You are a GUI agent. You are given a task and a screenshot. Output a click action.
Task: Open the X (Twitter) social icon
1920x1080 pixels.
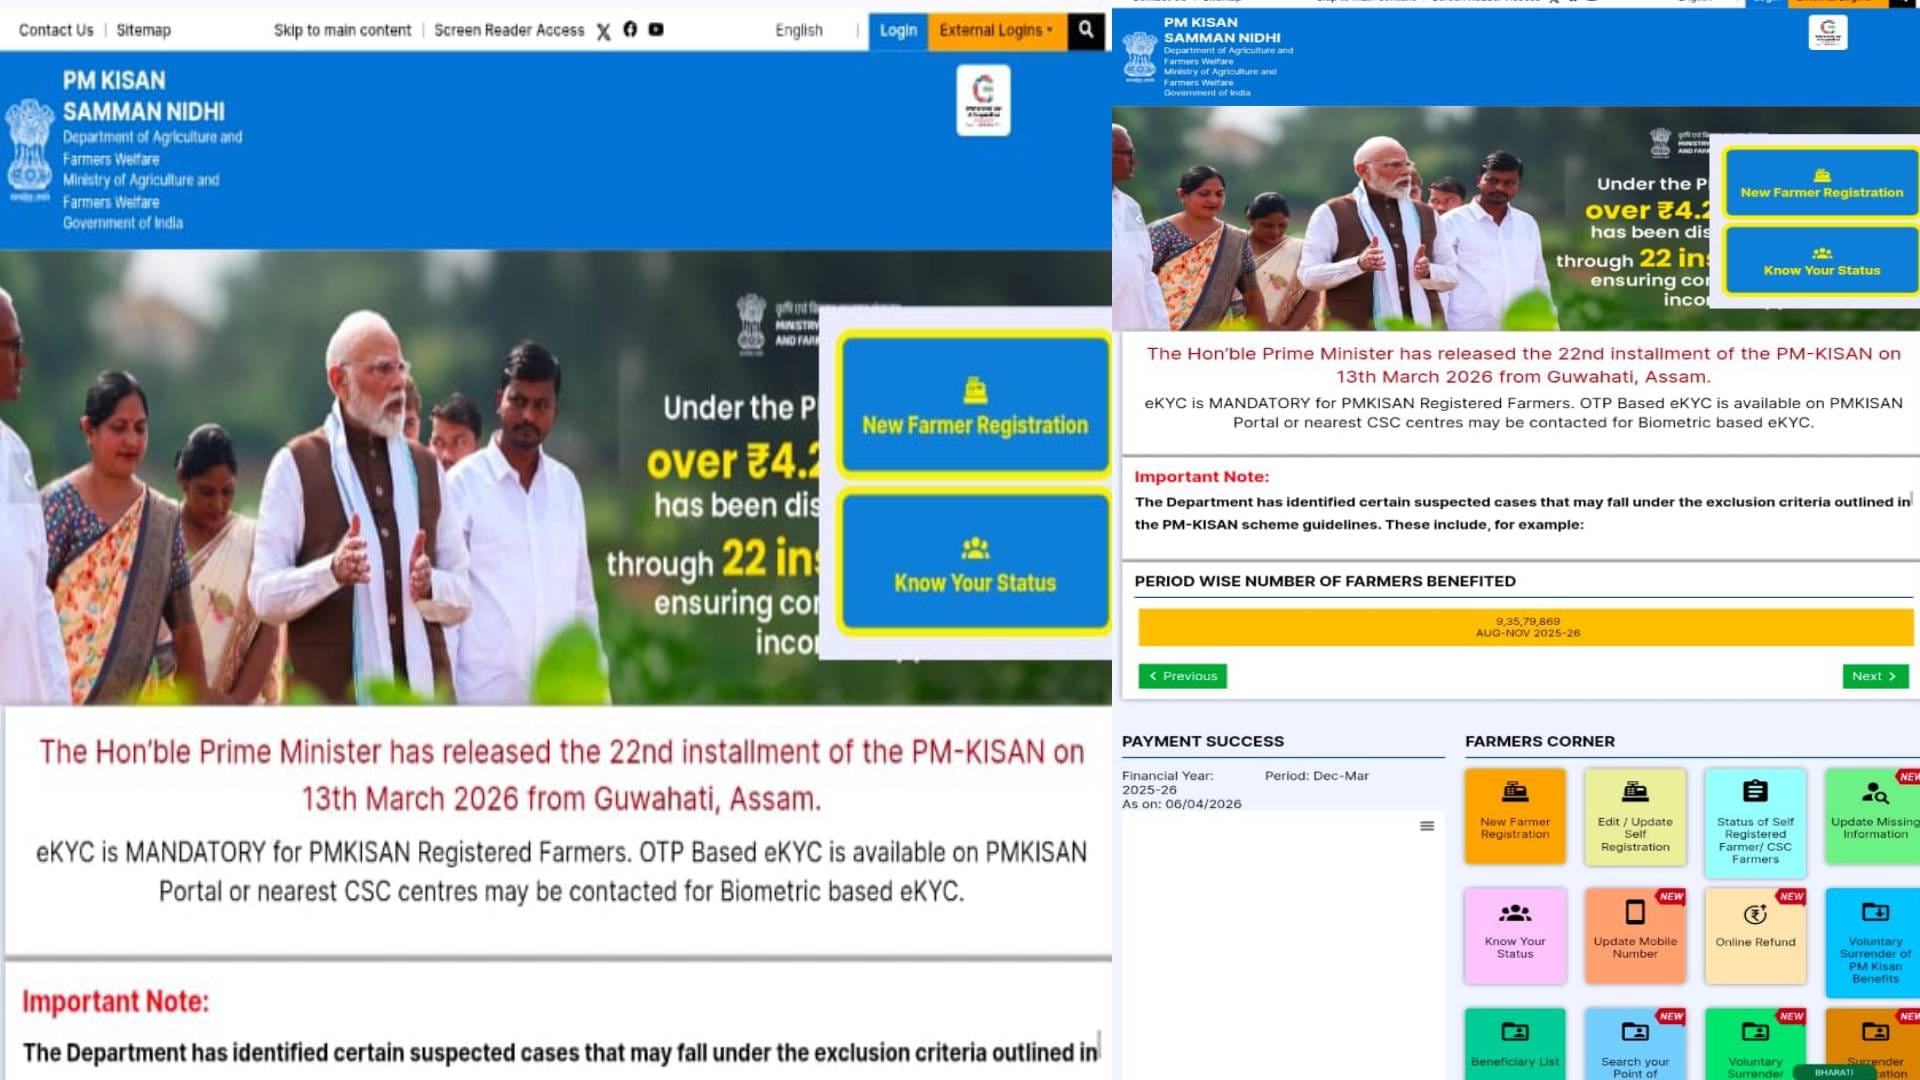tap(603, 31)
